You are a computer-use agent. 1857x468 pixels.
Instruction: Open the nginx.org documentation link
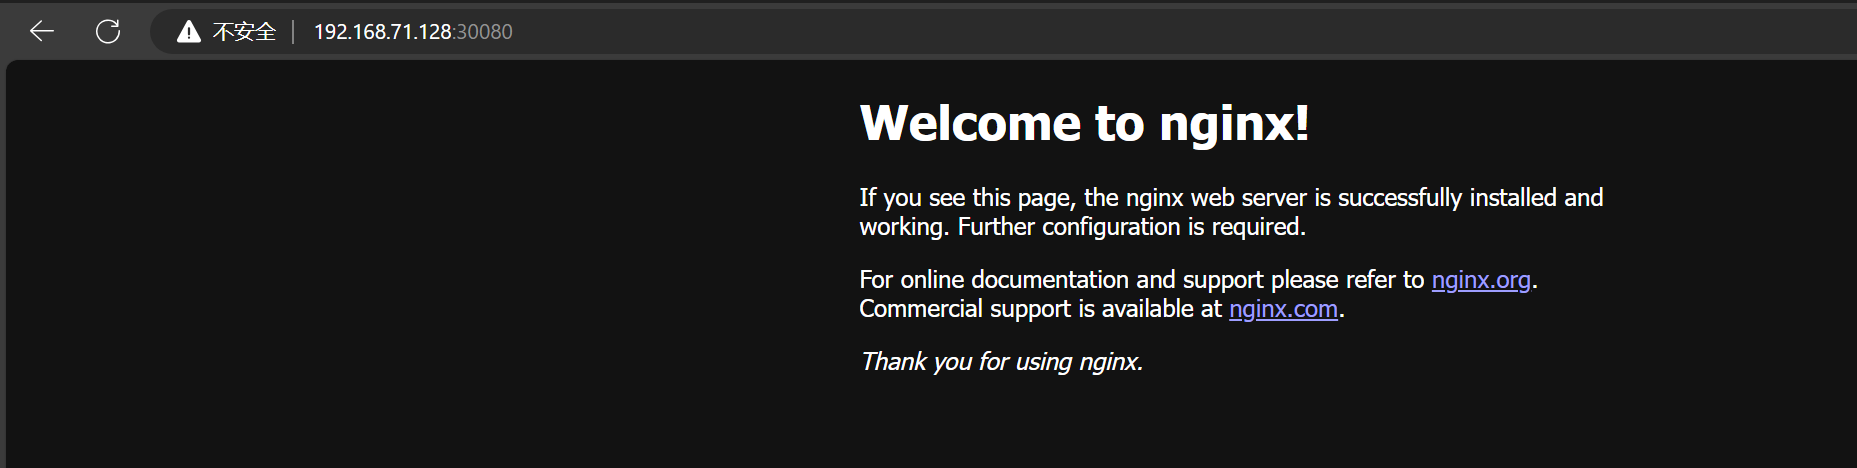point(1481,280)
